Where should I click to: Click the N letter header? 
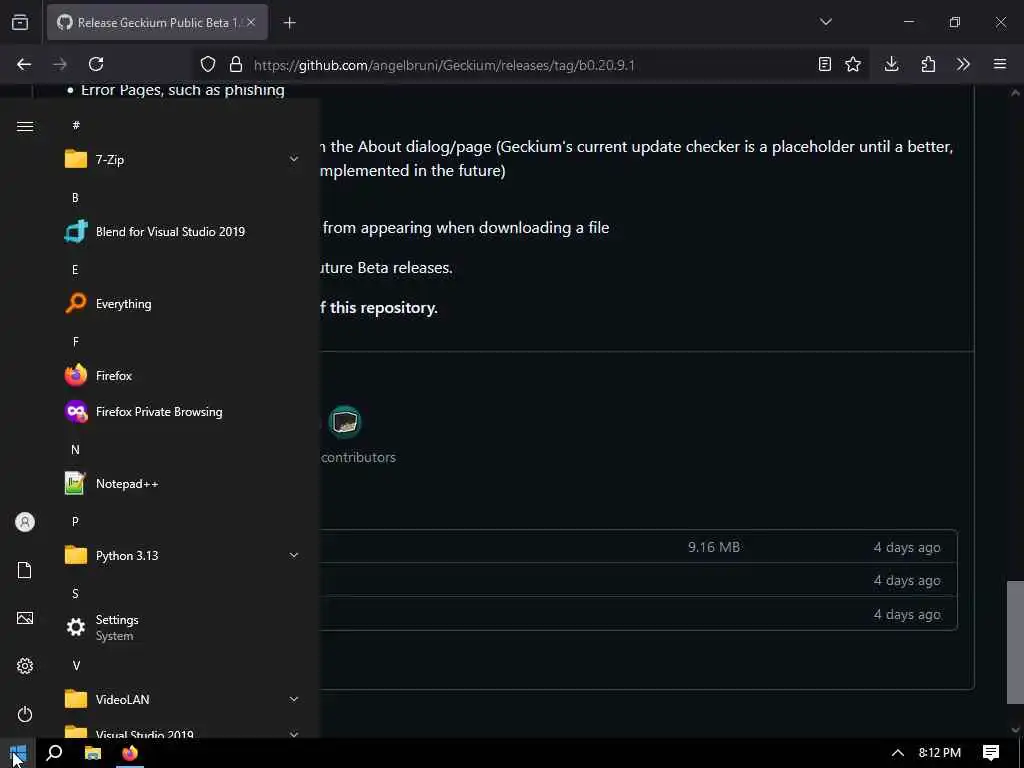(75, 449)
